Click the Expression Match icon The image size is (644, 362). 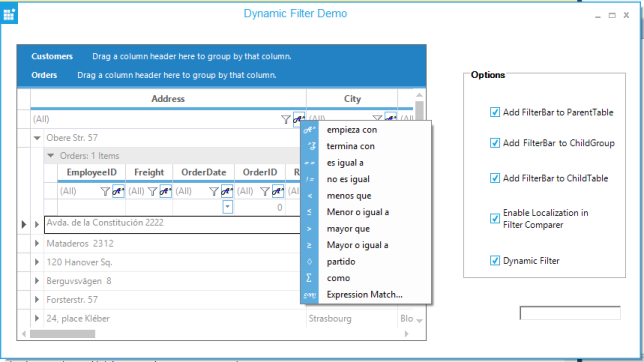(310, 295)
